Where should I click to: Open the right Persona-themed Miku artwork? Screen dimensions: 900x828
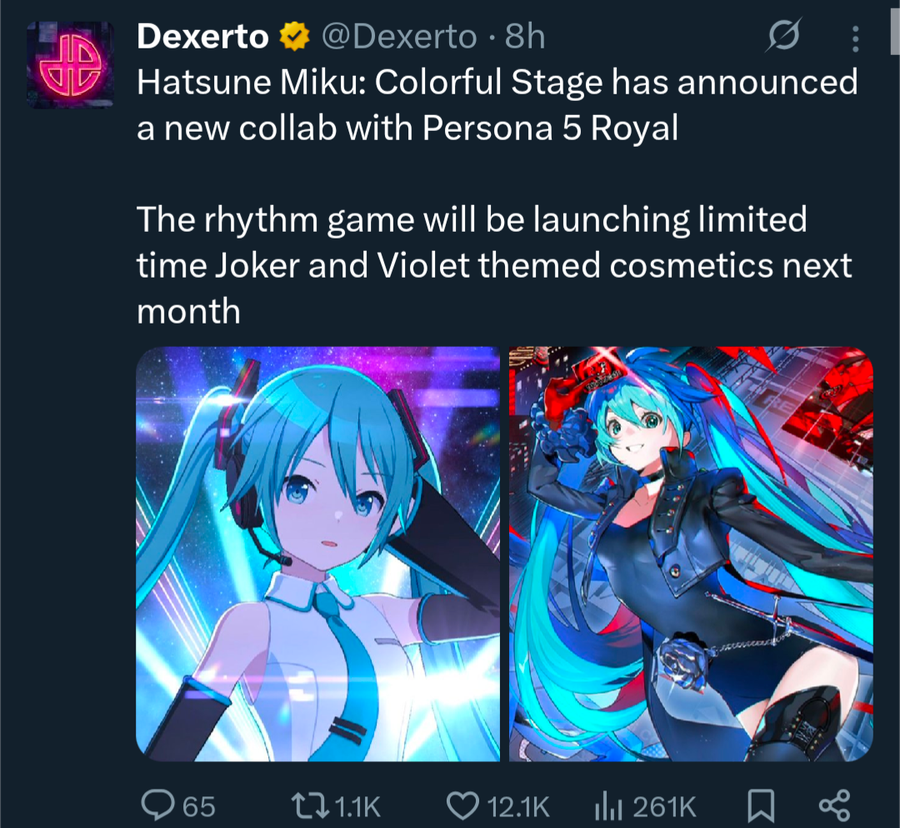click(x=691, y=554)
